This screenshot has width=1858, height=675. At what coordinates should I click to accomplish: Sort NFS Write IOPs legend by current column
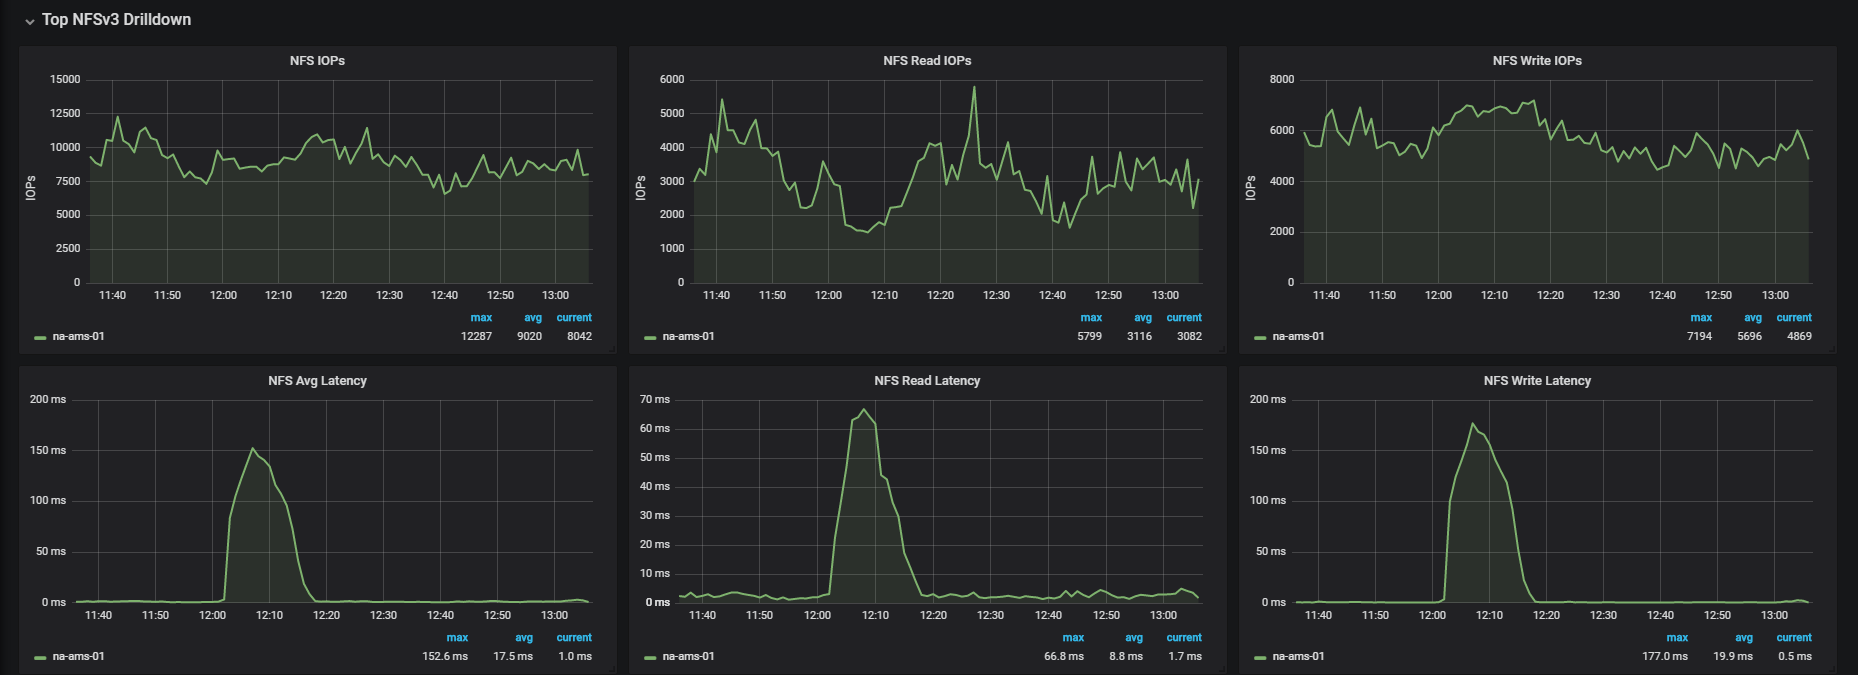tap(1794, 318)
